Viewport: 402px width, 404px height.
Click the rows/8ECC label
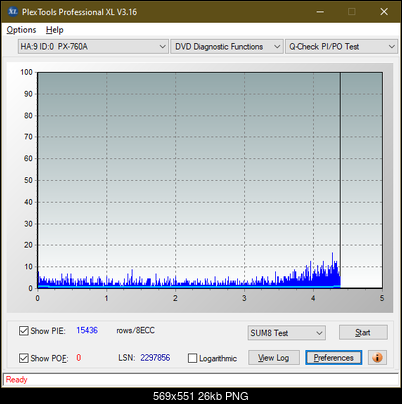[135, 330]
